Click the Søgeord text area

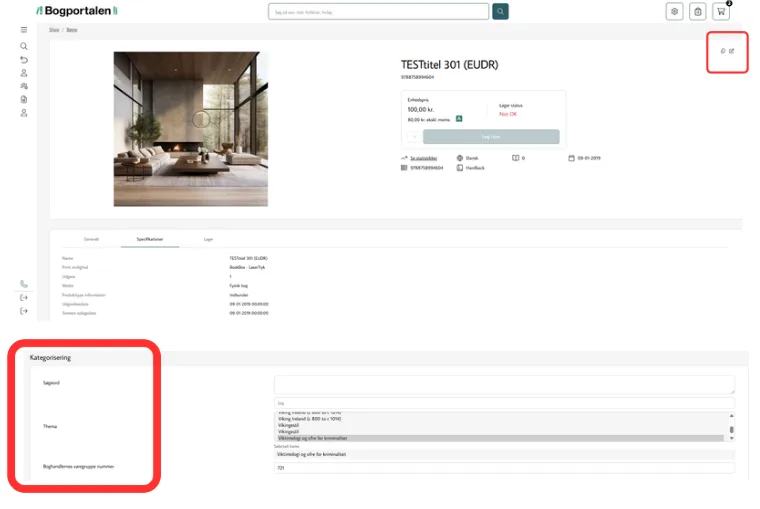click(505, 385)
